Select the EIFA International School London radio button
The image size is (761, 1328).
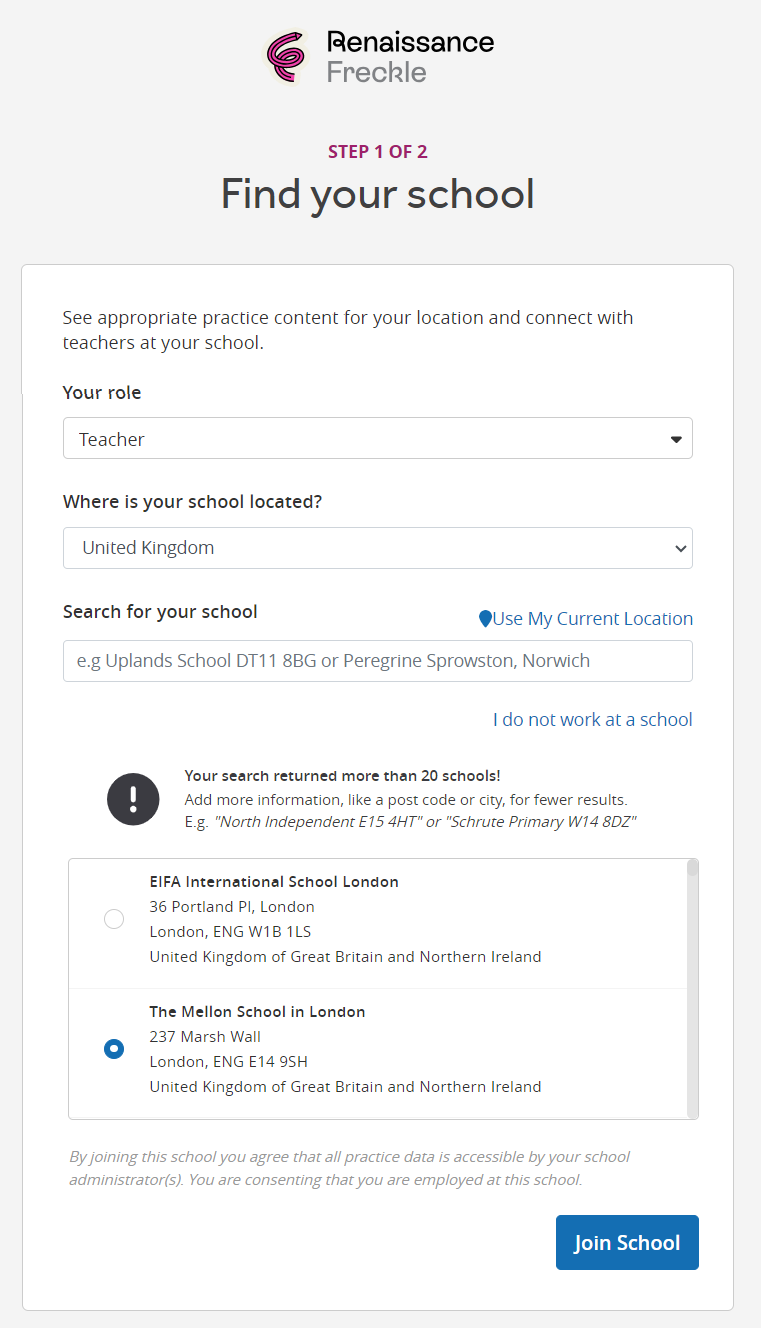[114, 919]
